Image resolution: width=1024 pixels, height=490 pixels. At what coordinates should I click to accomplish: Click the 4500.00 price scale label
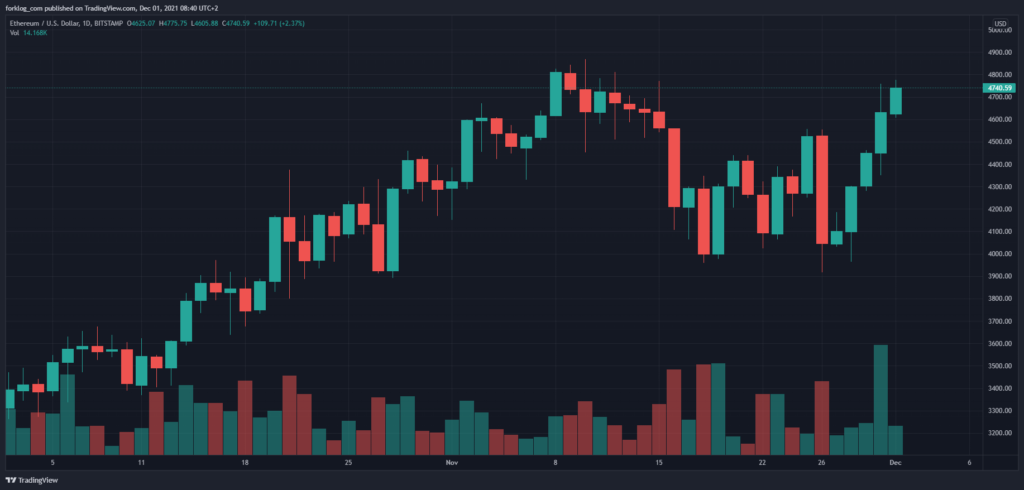click(x=999, y=142)
